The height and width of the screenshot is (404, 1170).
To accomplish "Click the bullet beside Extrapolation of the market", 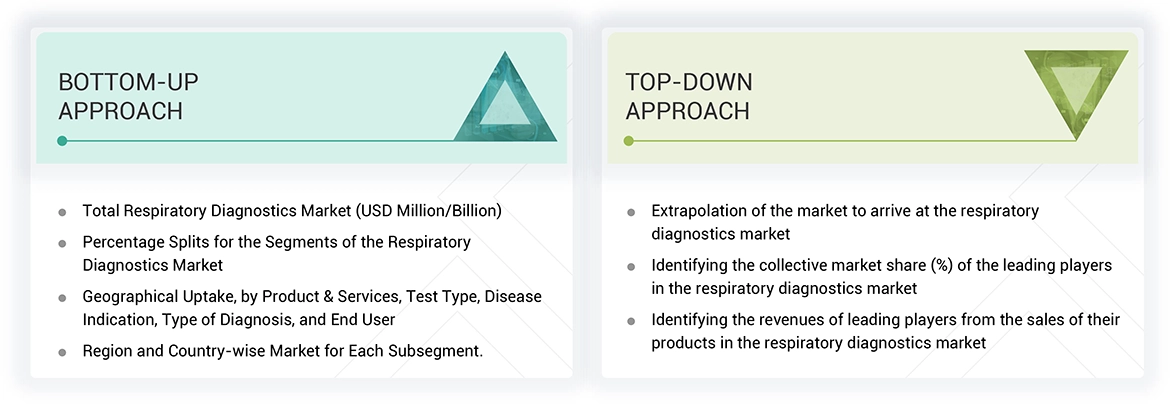I will click(631, 212).
